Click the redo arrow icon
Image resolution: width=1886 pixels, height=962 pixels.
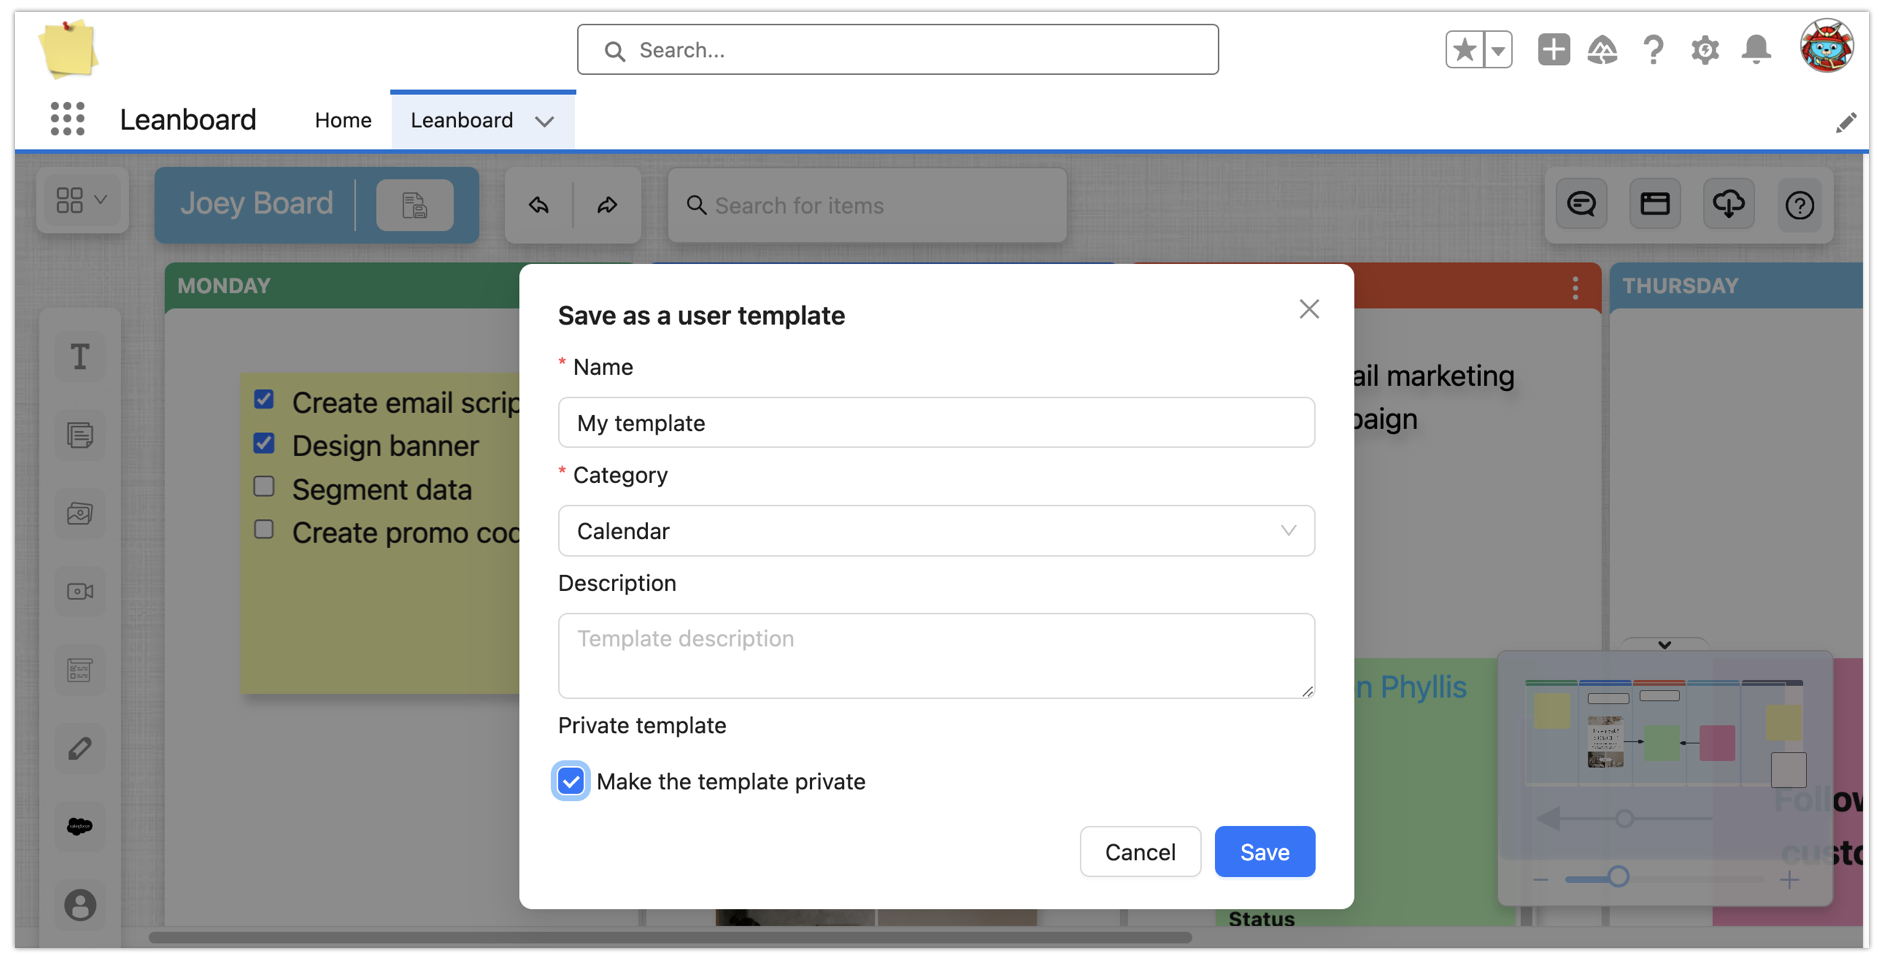[x=607, y=205]
